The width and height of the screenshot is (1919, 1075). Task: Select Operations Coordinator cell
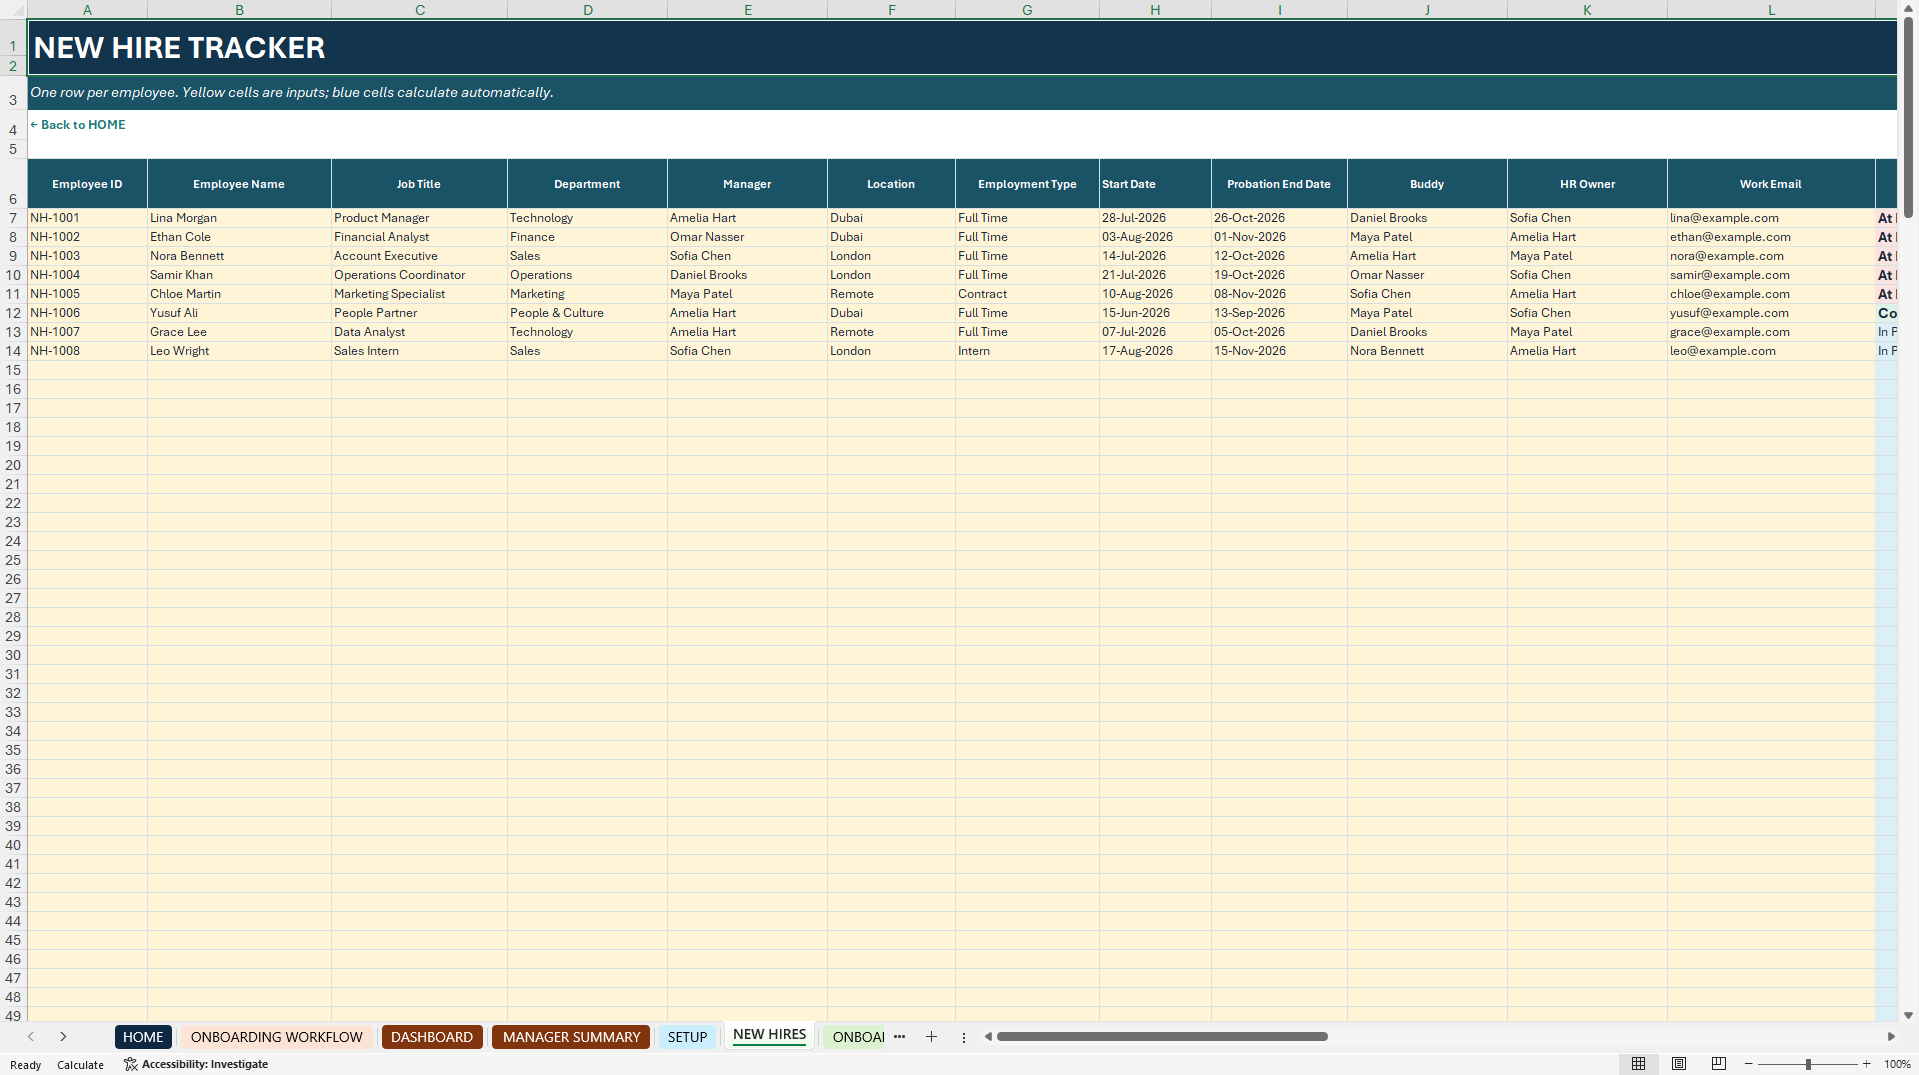click(419, 275)
